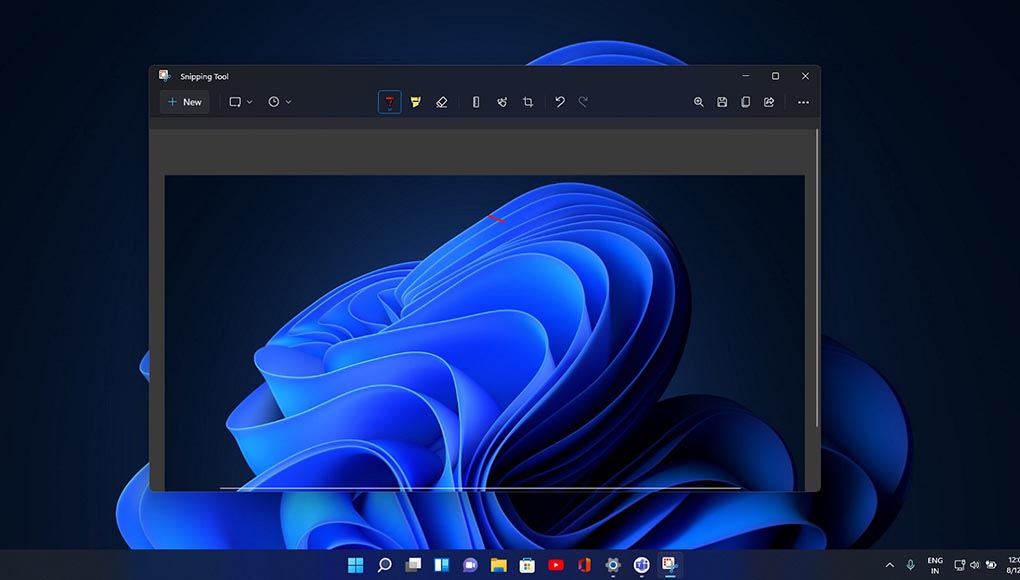Select the eraser tool
This screenshot has width=1020, height=580.
(442, 102)
